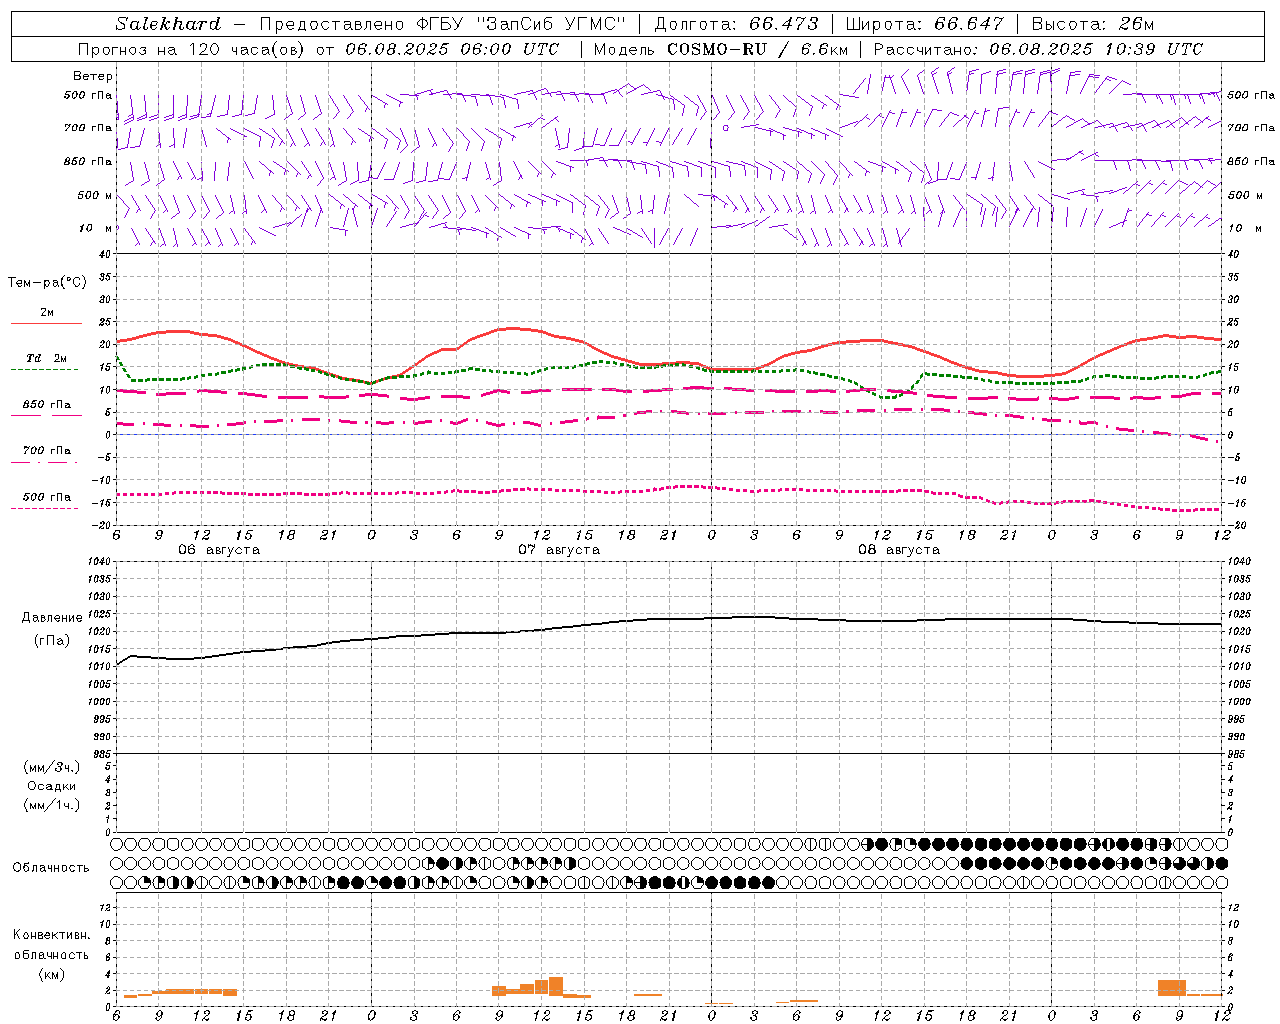The height and width of the screenshot is (1024, 1280).
Task: Click the Высота: 26м header value
Action: click(1092, 24)
